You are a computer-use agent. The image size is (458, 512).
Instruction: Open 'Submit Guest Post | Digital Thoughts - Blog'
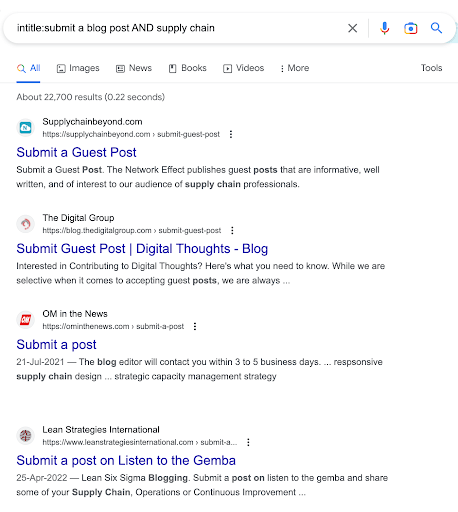[142, 249]
